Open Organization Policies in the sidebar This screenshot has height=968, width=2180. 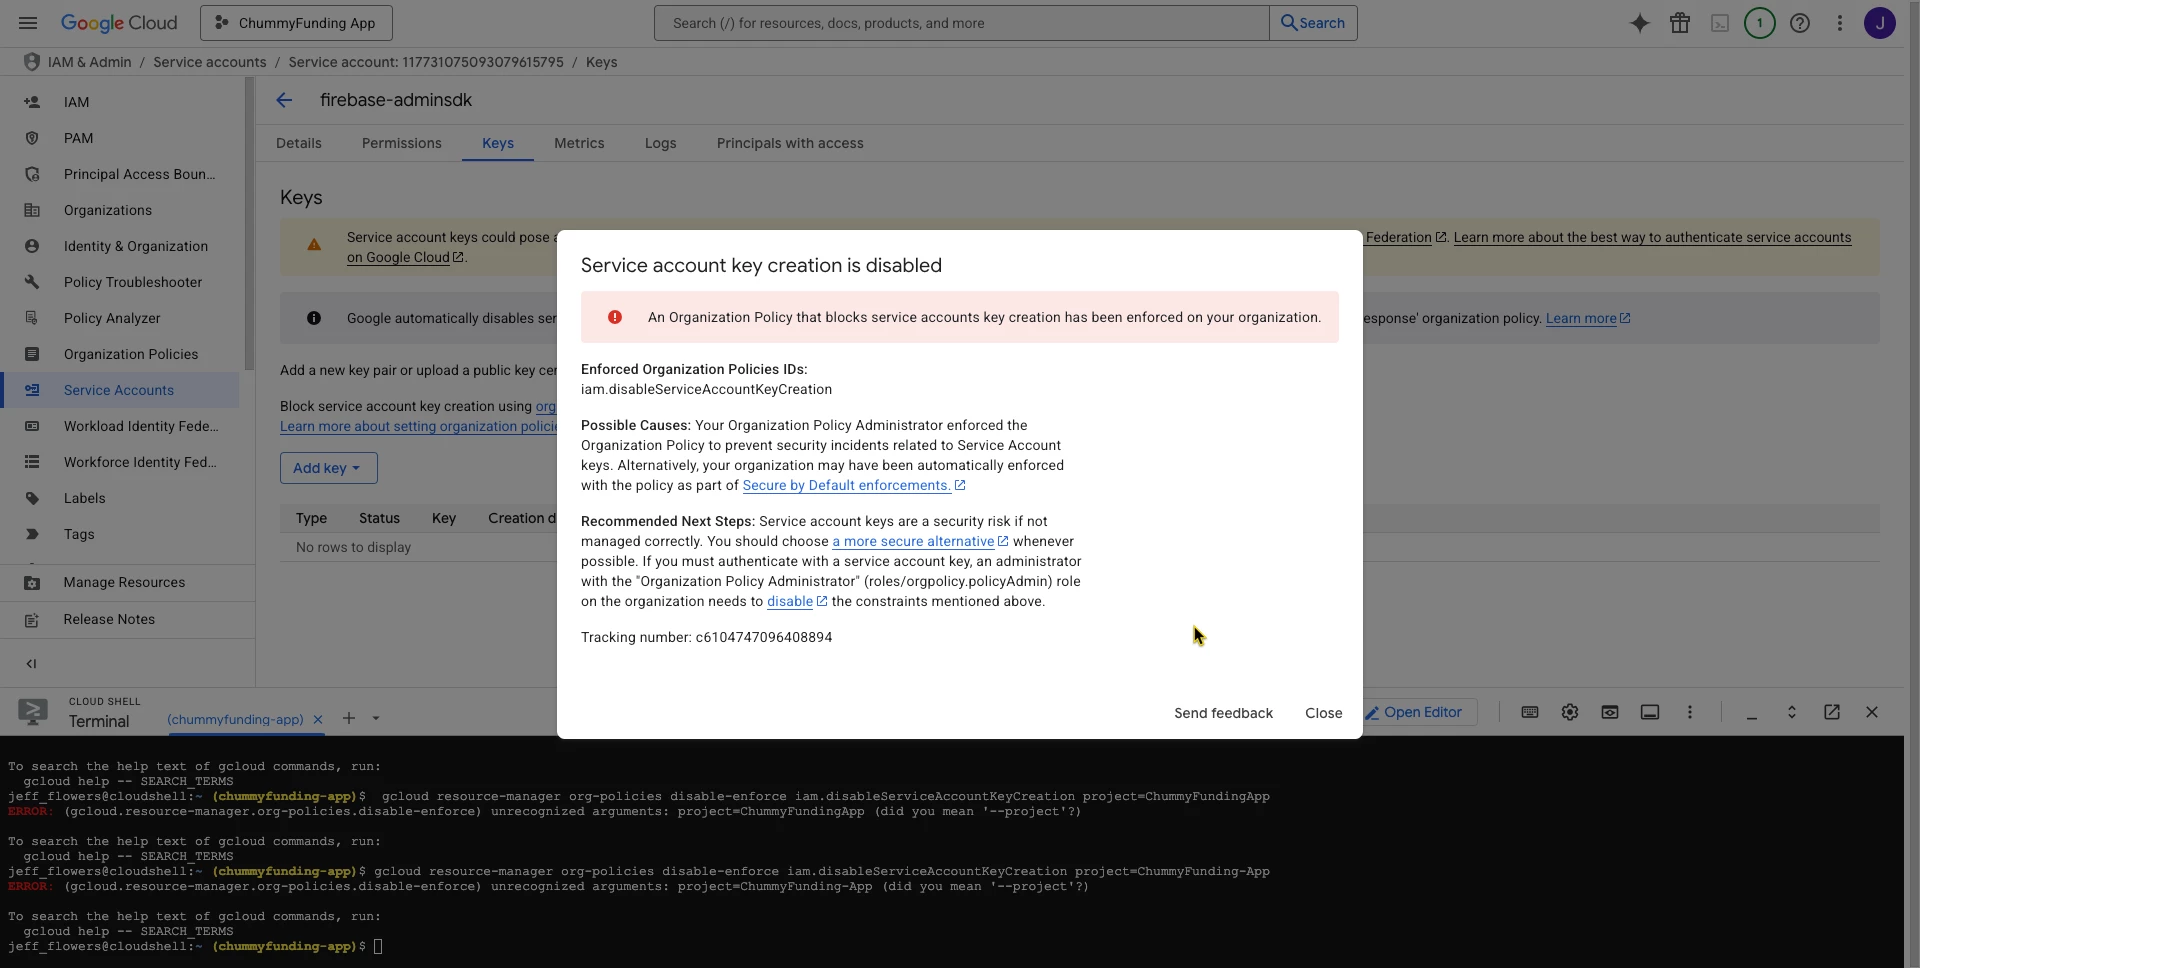[x=120, y=354]
